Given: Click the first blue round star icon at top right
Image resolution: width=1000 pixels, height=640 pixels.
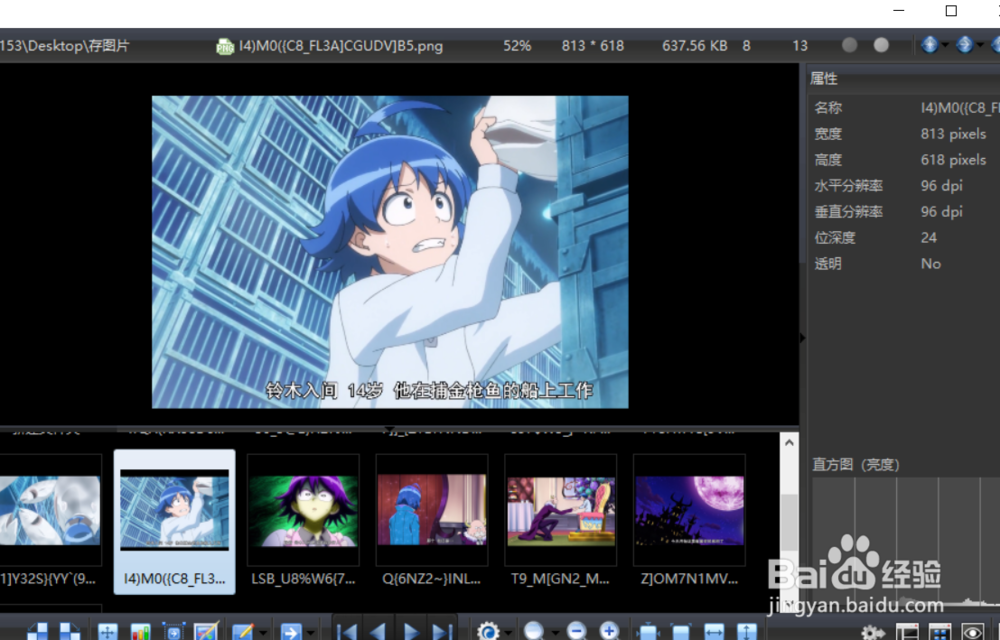Looking at the screenshot, I should point(929,45).
